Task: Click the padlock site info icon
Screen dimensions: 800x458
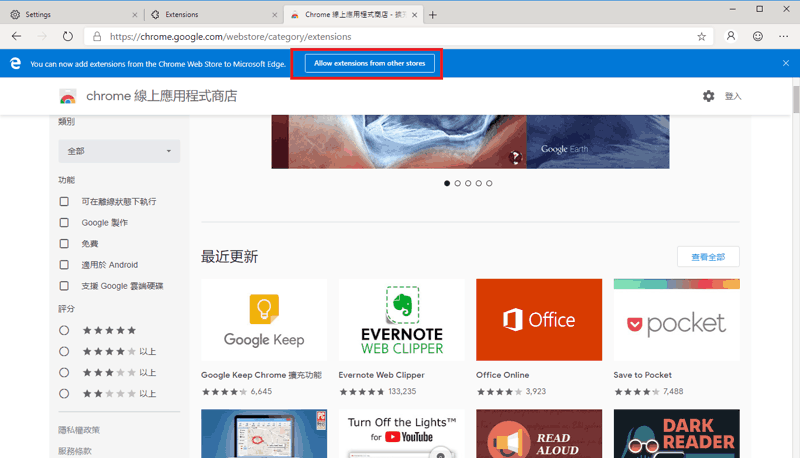Action: click(x=97, y=36)
